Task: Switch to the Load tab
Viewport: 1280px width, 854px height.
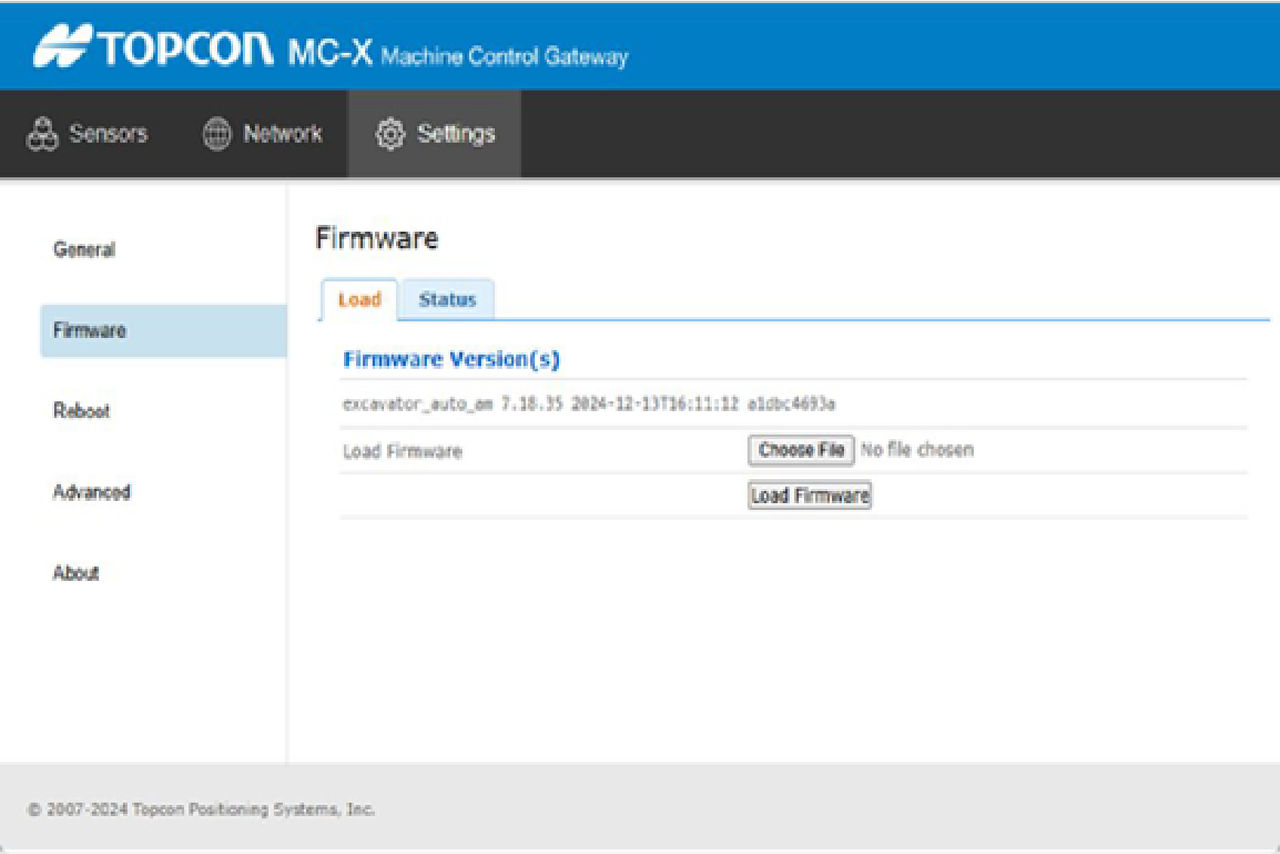Action: (359, 300)
